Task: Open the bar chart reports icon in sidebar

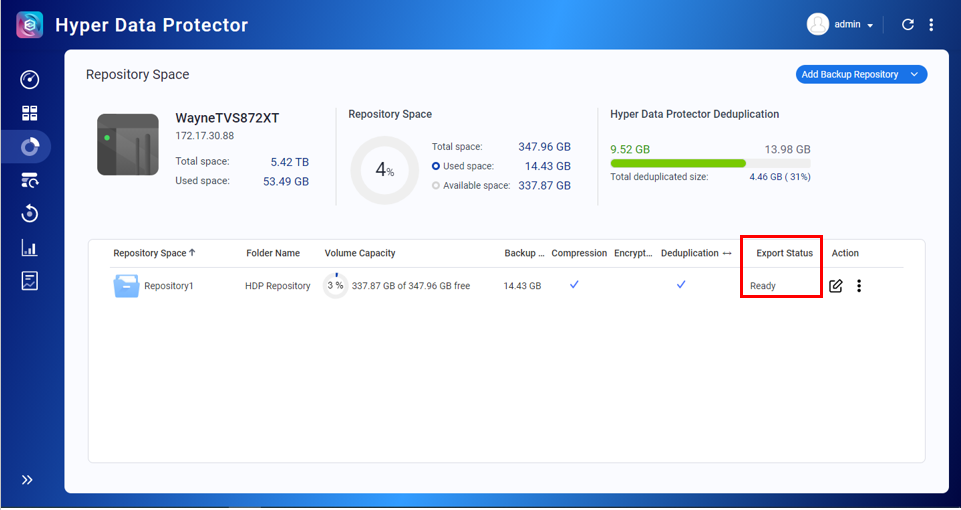Action: (29, 248)
